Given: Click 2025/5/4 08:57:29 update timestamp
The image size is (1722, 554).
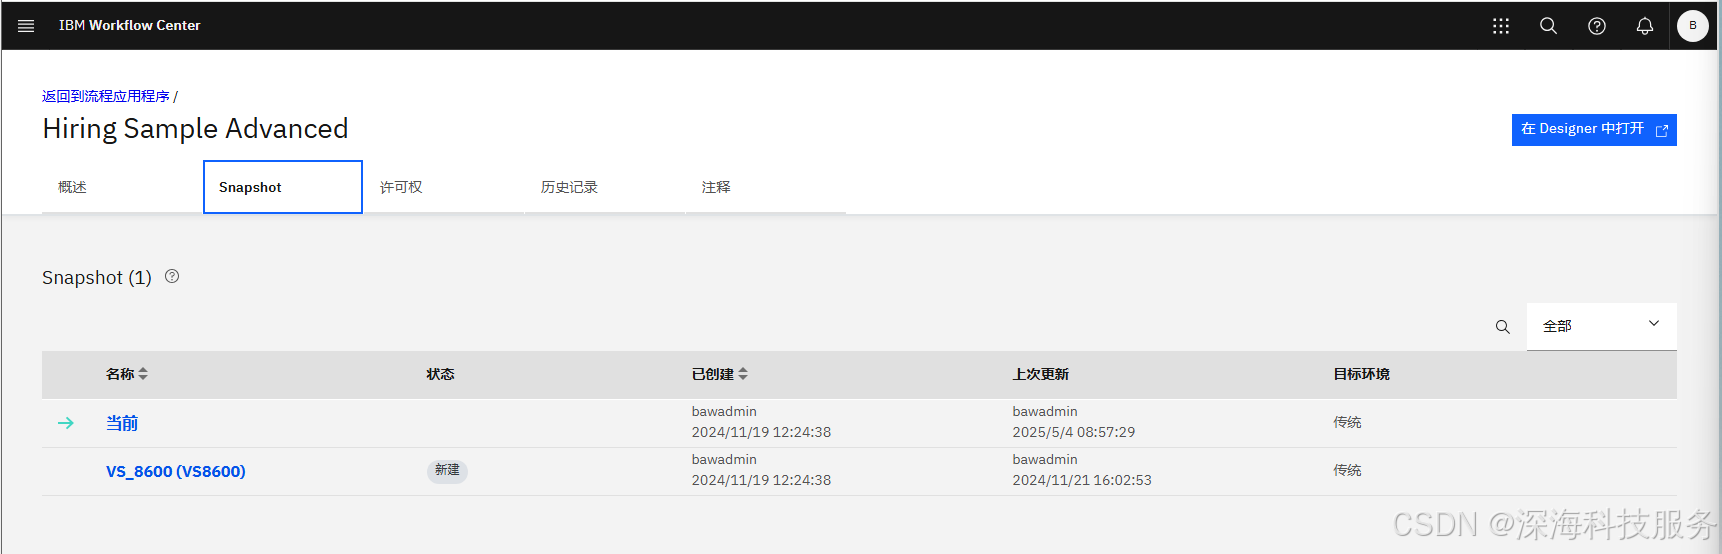Looking at the screenshot, I should [x=1074, y=432].
